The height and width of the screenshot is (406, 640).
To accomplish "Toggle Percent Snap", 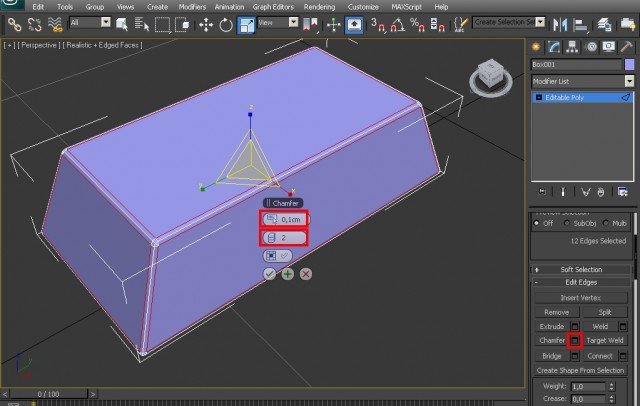I will 417,25.
